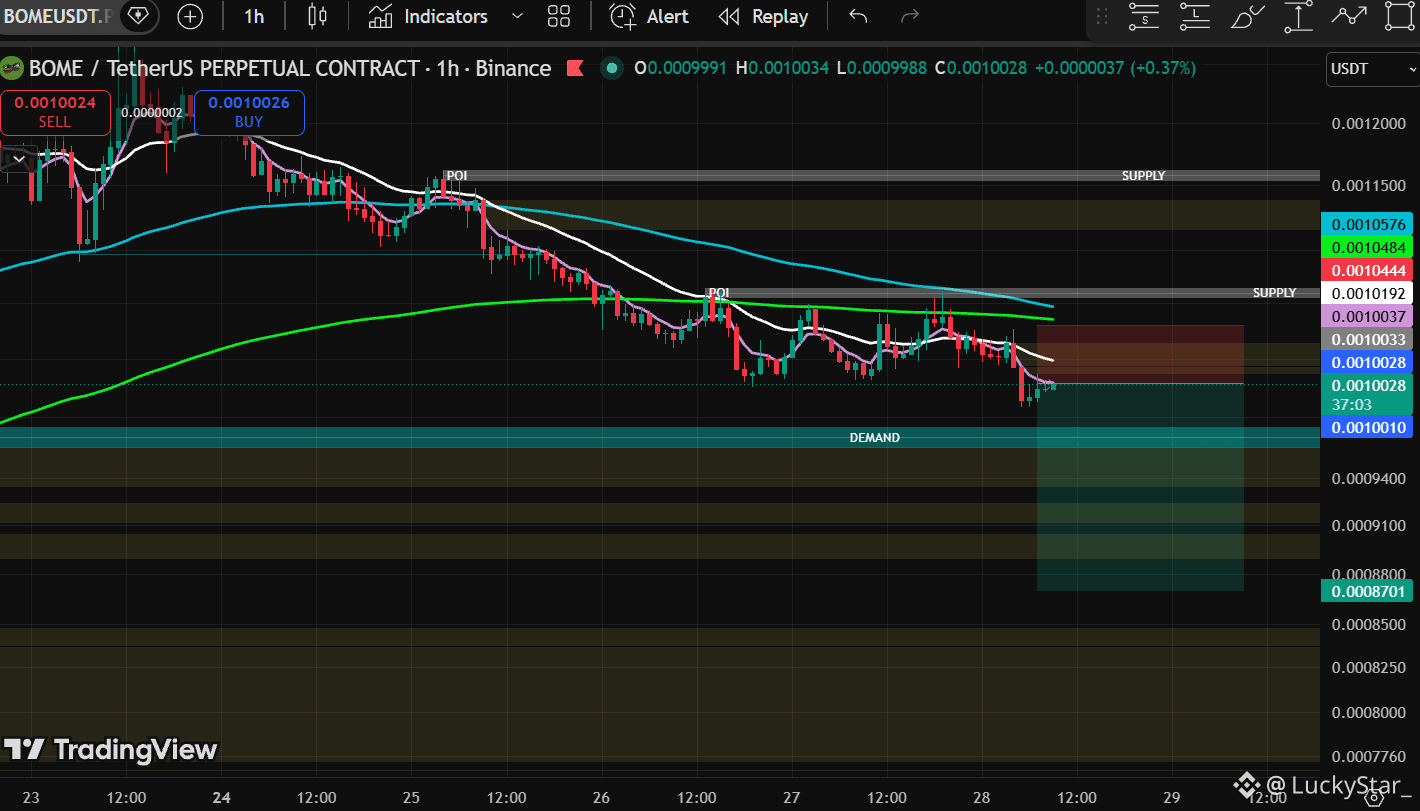This screenshot has width=1420, height=811.
Task: Collapse the legend with the chevron arrow
Action: coord(19,158)
